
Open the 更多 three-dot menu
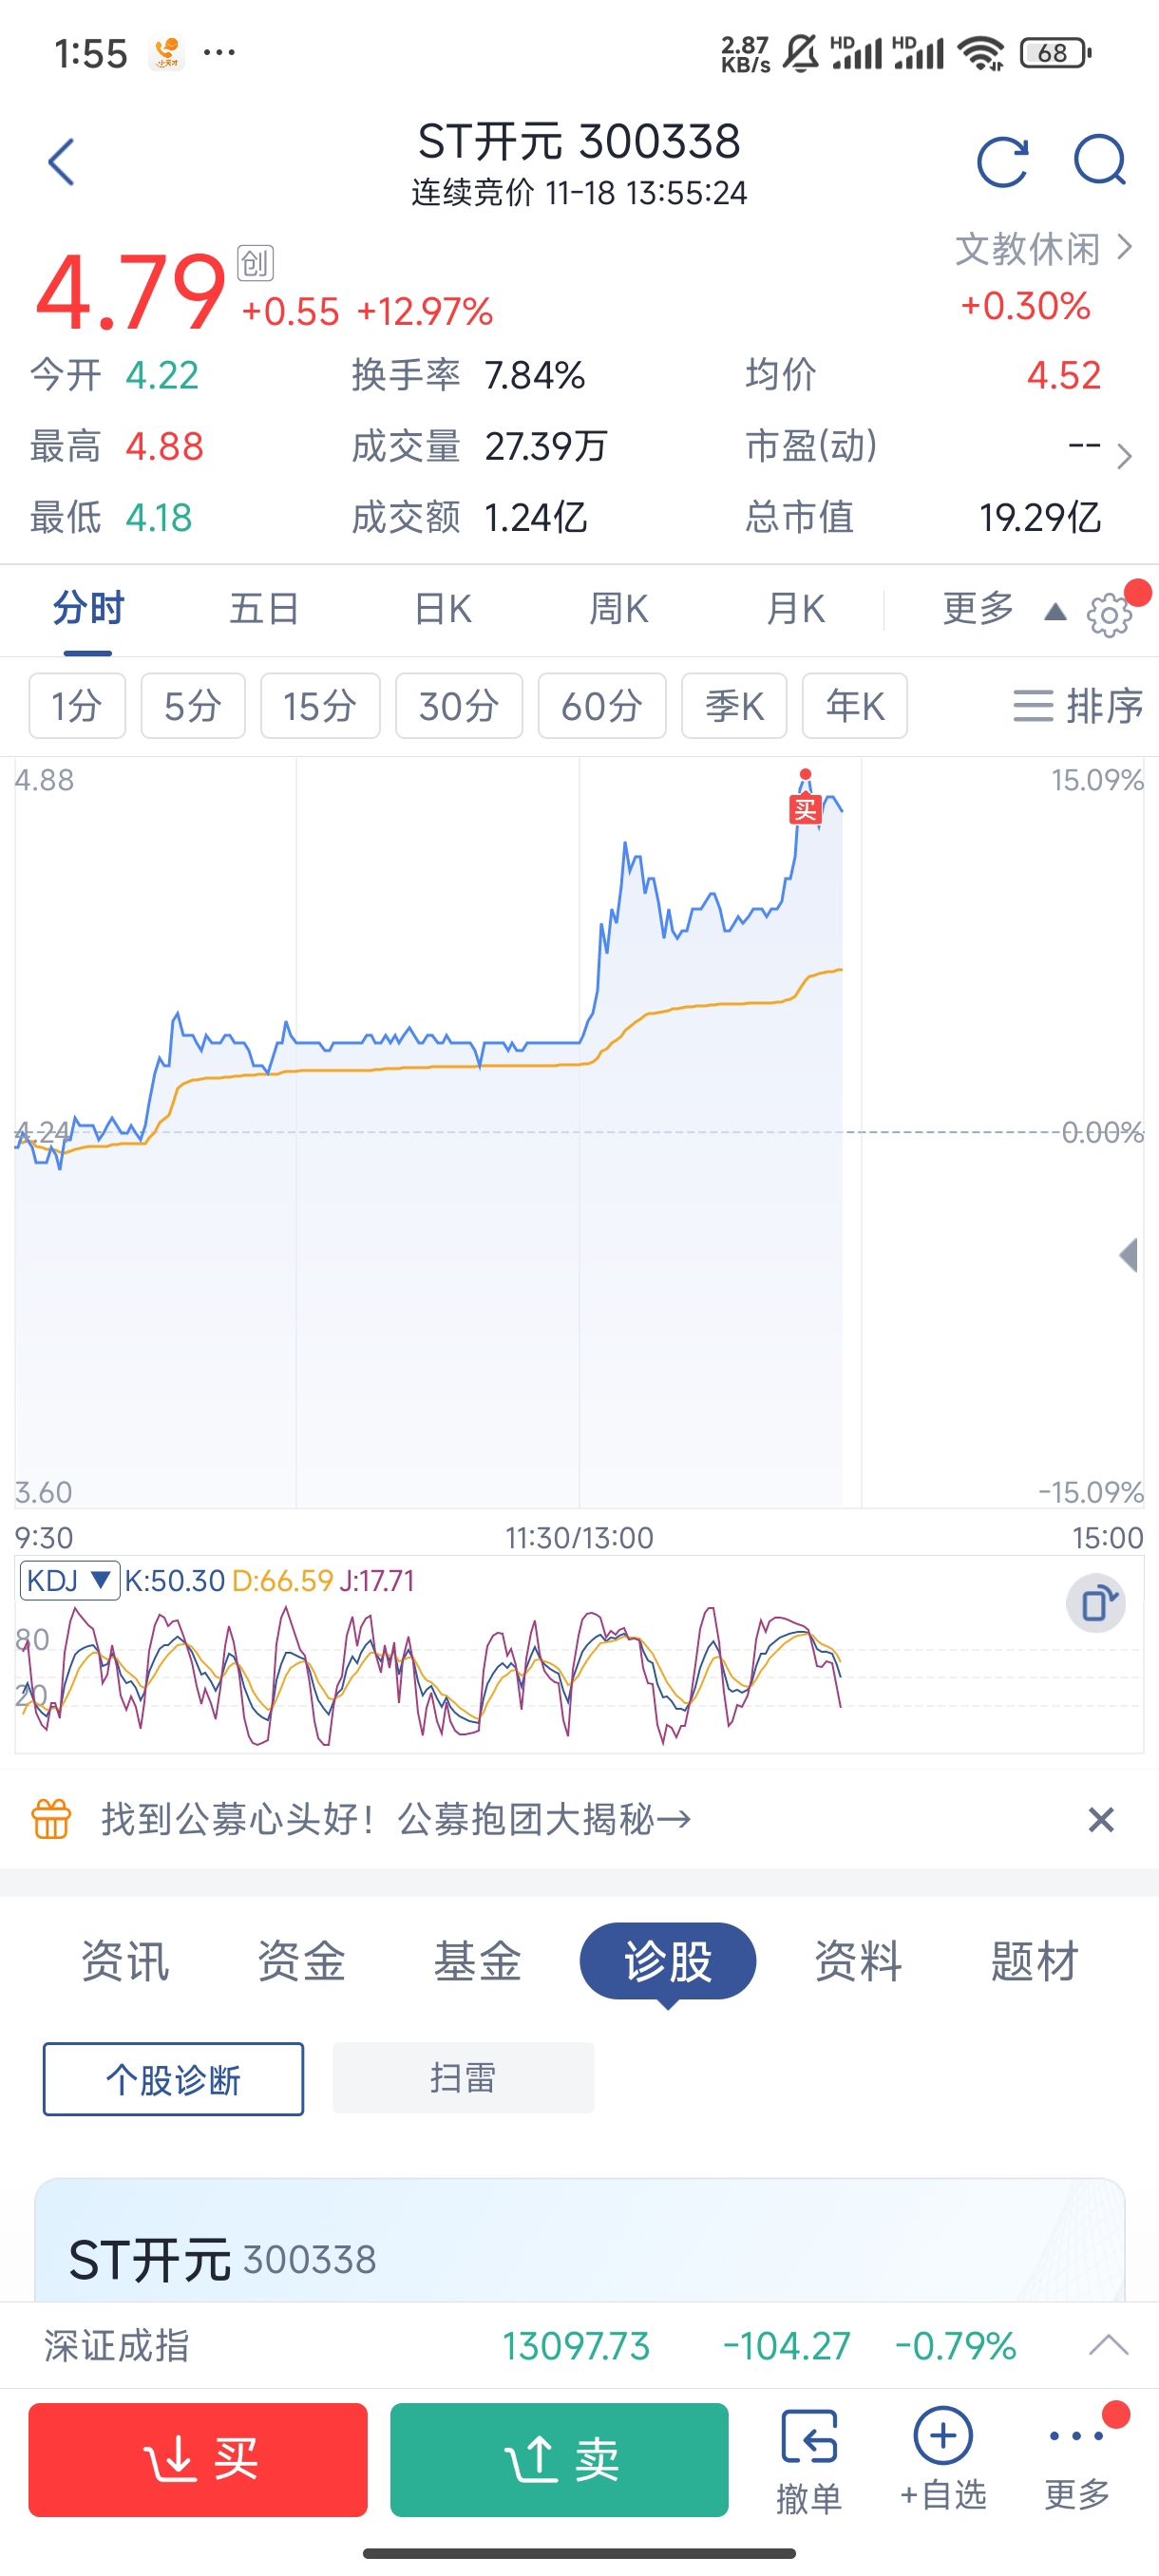(1076, 2458)
